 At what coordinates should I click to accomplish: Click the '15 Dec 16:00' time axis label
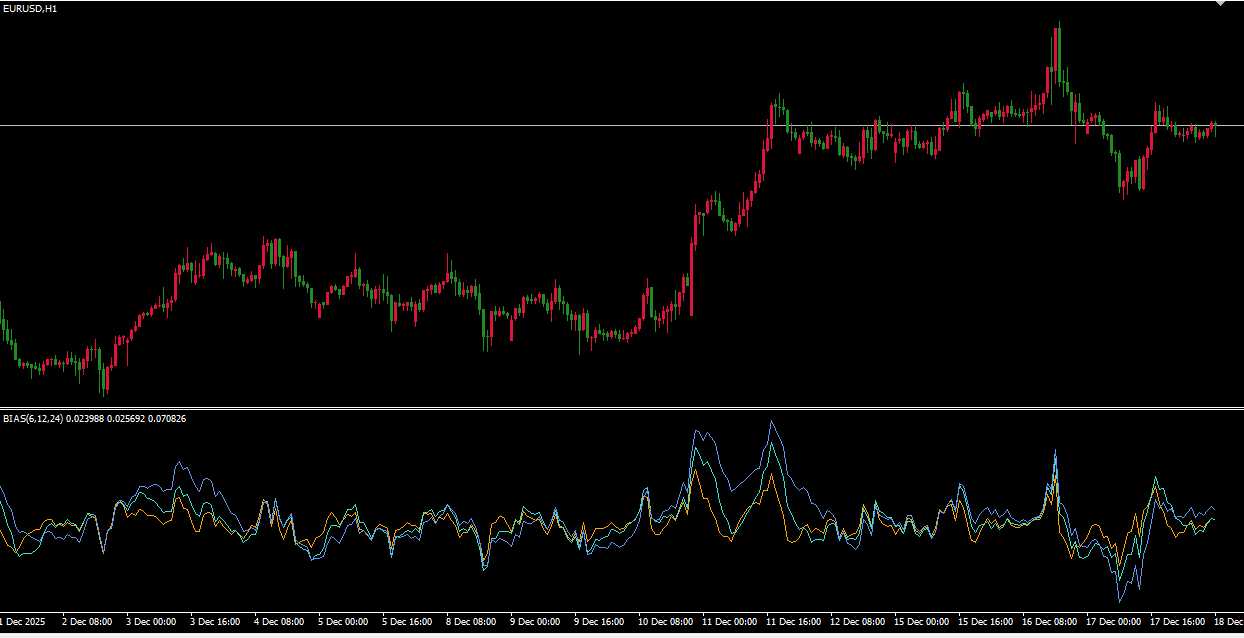coord(984,621)
